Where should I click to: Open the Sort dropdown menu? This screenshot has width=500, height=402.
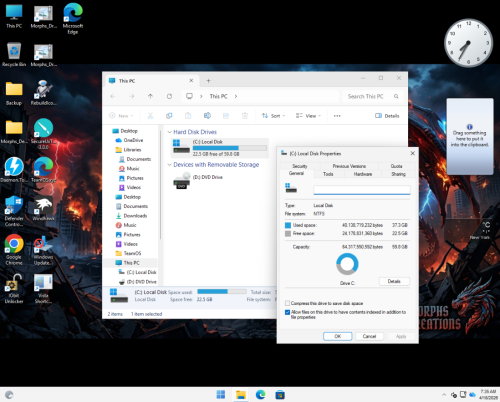(x=273, y=116)
